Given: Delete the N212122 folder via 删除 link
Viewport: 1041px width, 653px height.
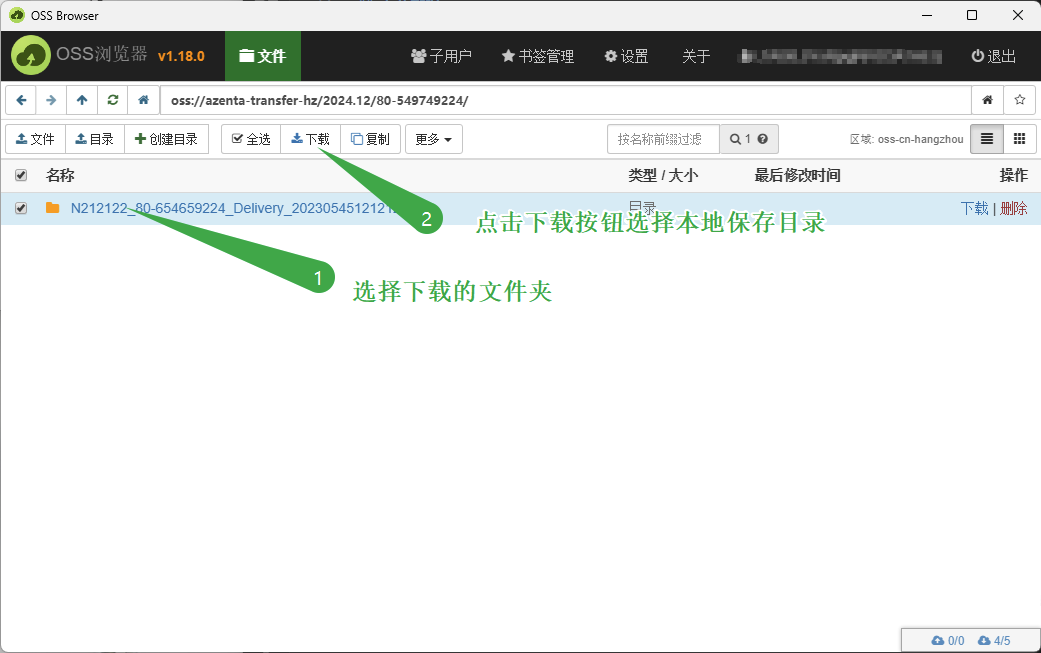Looking at the screenshot, I should [1013, 208].
